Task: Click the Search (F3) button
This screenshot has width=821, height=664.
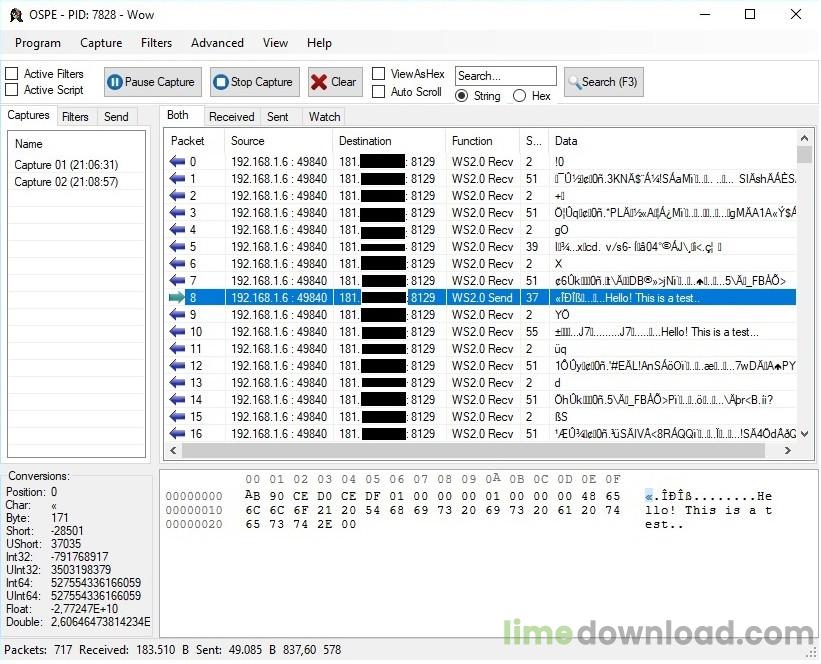Action: (x=604, y=82)
